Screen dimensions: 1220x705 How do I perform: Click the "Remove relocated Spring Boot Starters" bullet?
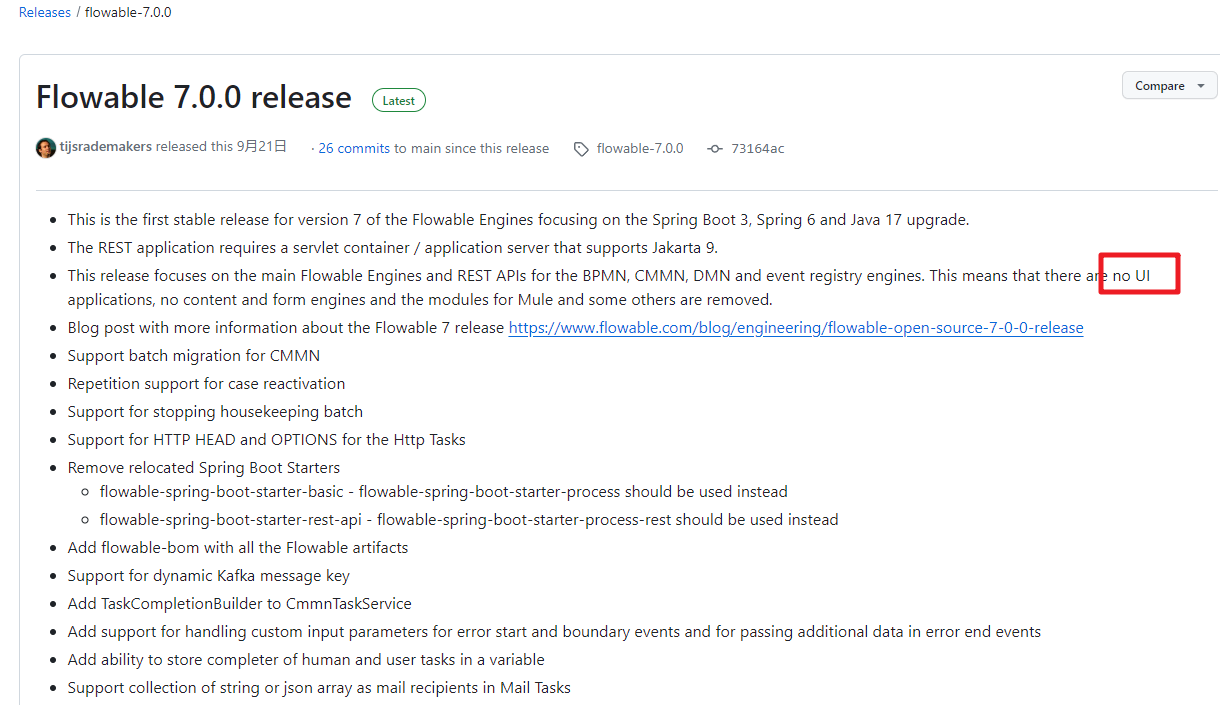(204, 468)
